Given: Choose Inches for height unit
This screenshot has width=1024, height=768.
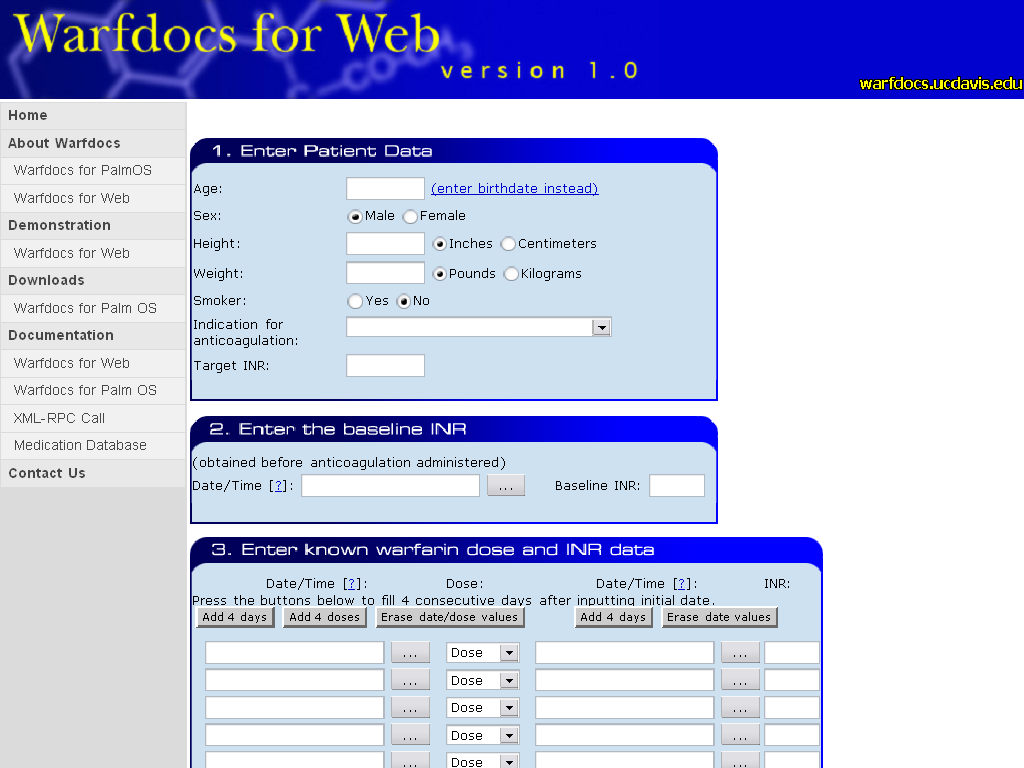Looking at the screenshot, I should (440, 244).
